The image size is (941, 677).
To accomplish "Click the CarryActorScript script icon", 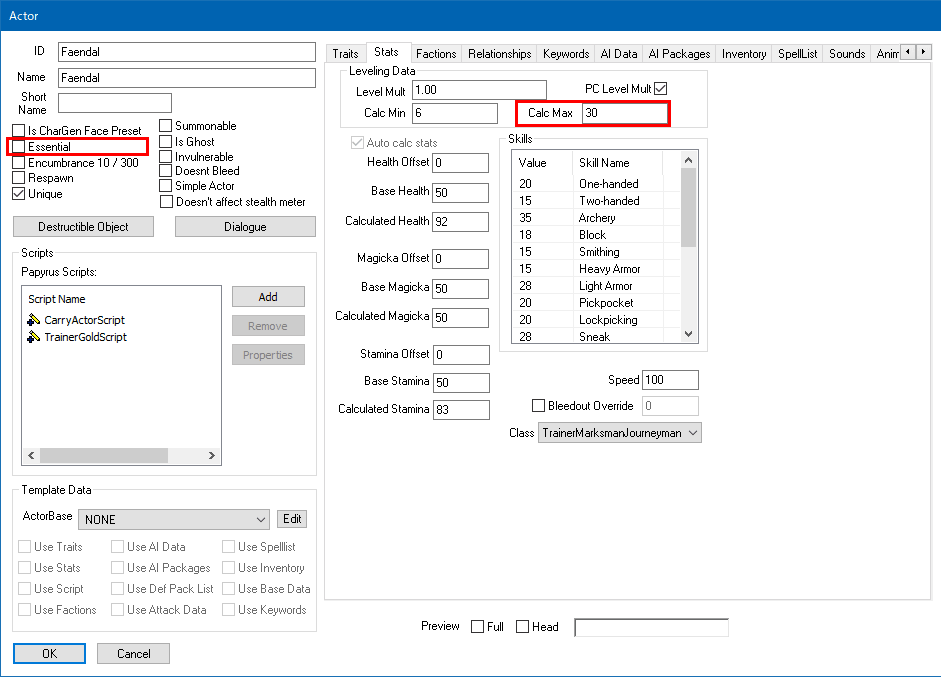I will pos(34,320).
